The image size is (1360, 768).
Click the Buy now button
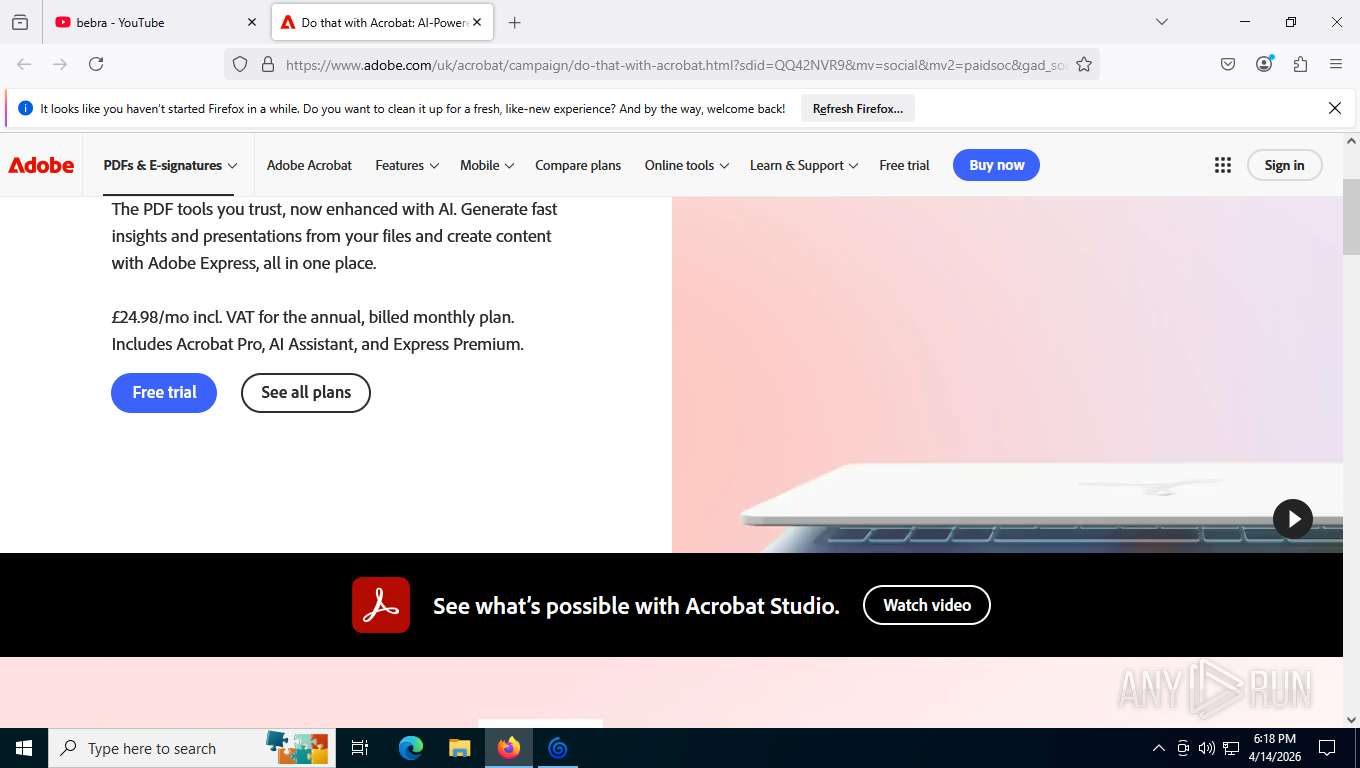click(x=996, y=165)
